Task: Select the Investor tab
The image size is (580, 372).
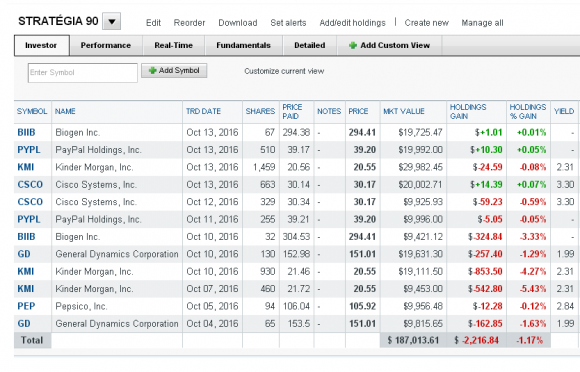Action: [x=41, y=45]
